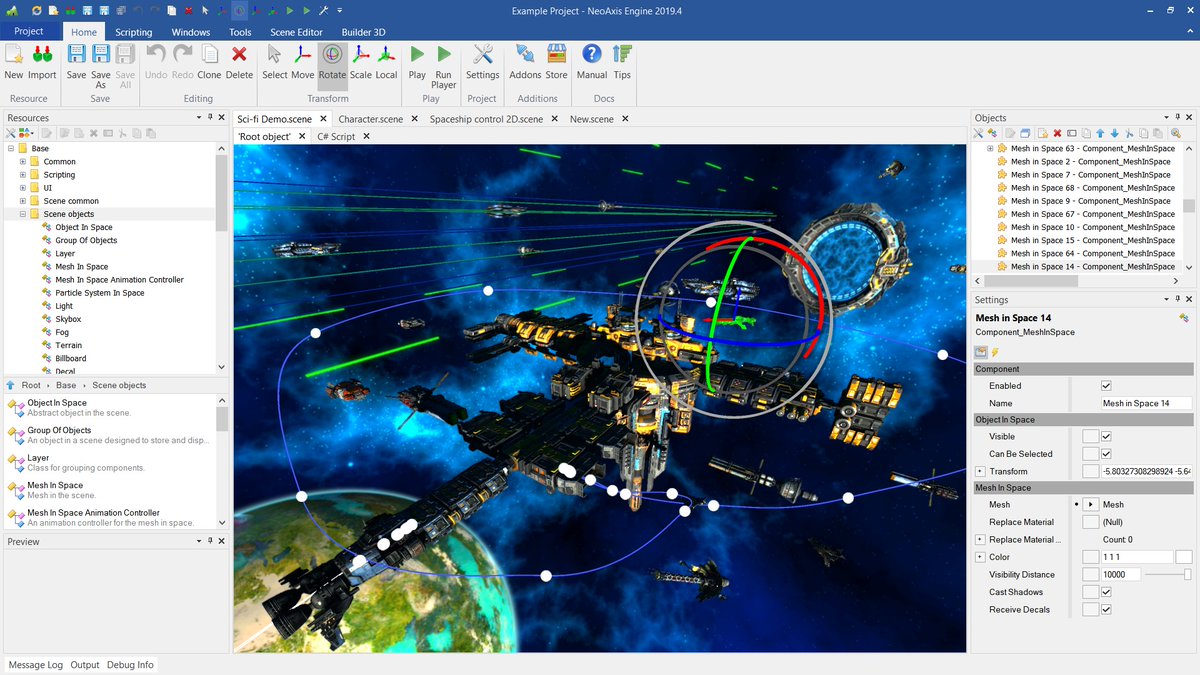Click the Name input field
Image resolution: width=1200 pixels, height=675 pixels.
1146,403
